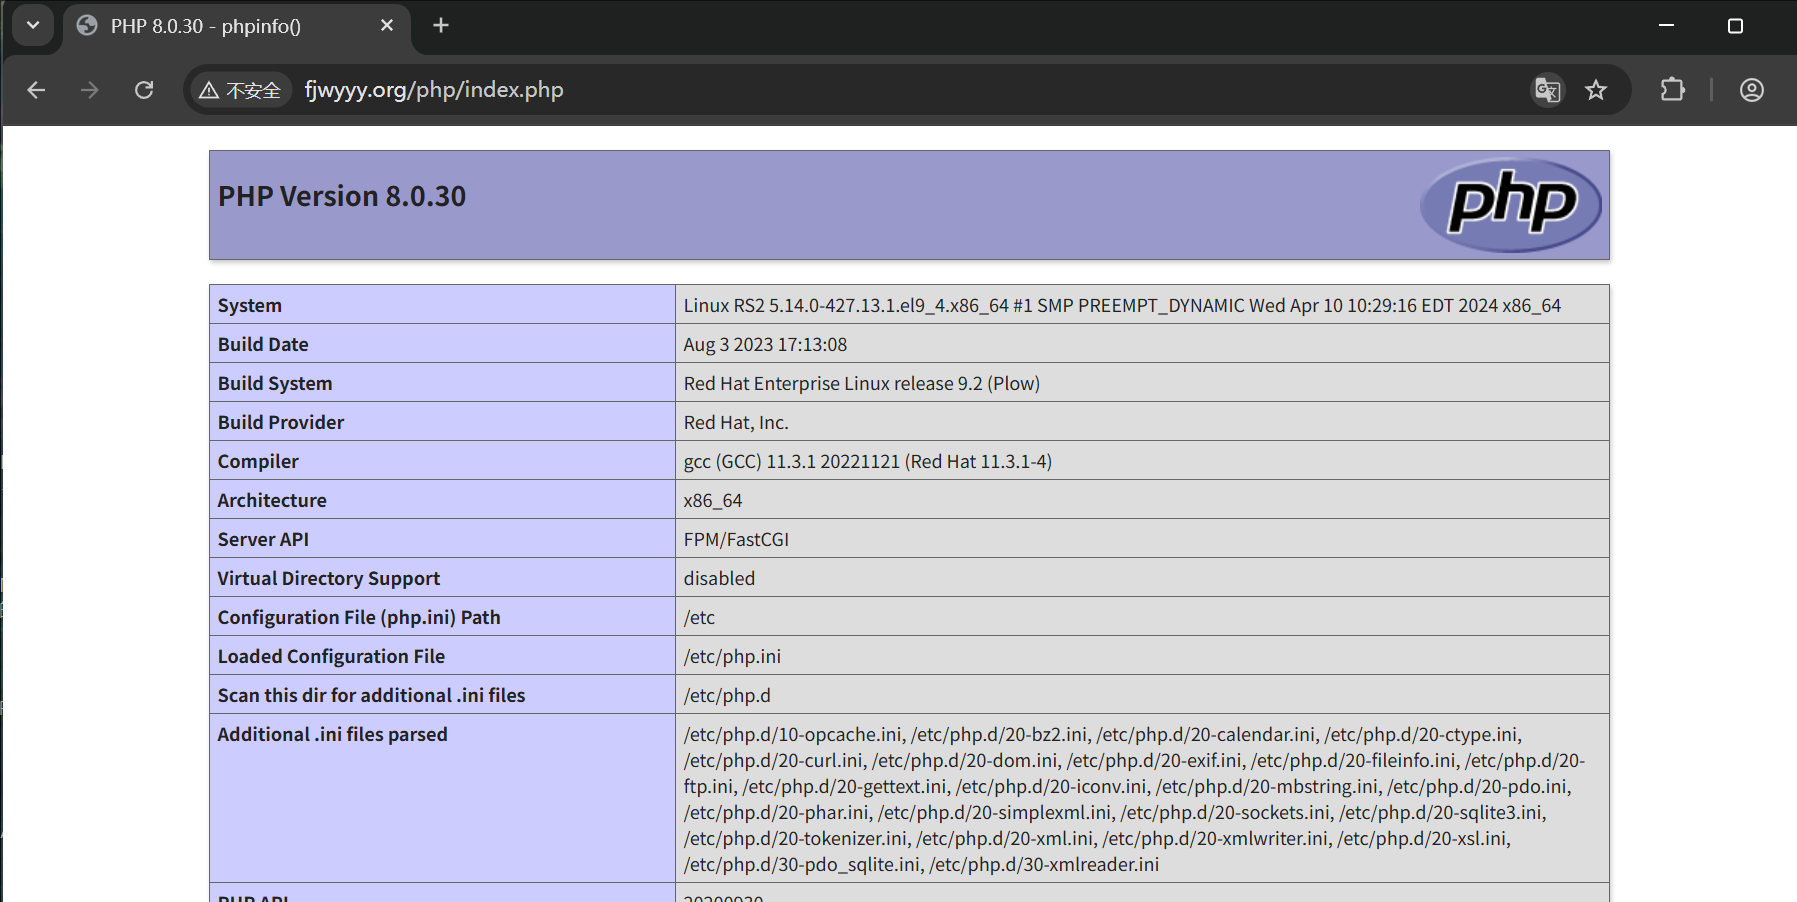Viewport: 1797px width, 902px height.
Task: Click the 'Additional .ini files parsed' label
Action: click(332, 734)
